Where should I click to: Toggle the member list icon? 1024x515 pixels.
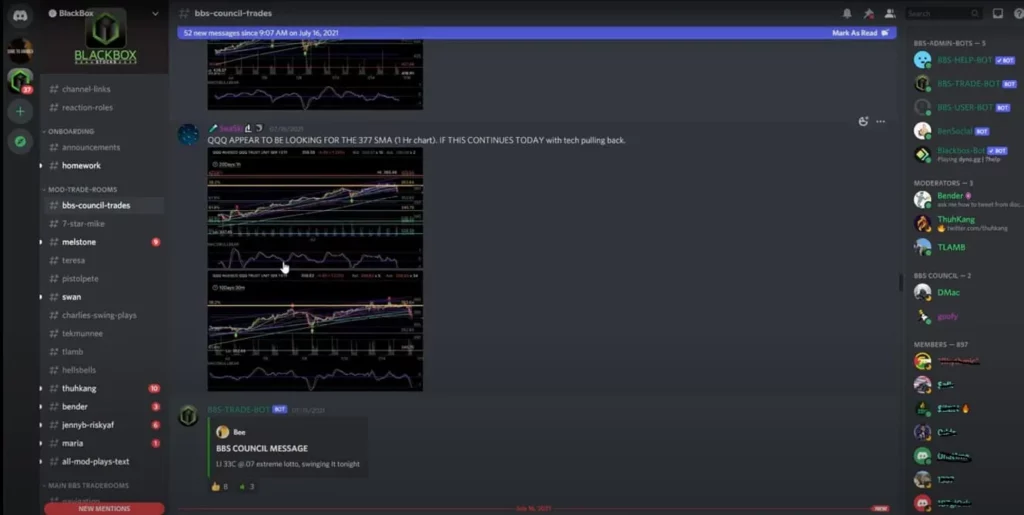point(889,13)
